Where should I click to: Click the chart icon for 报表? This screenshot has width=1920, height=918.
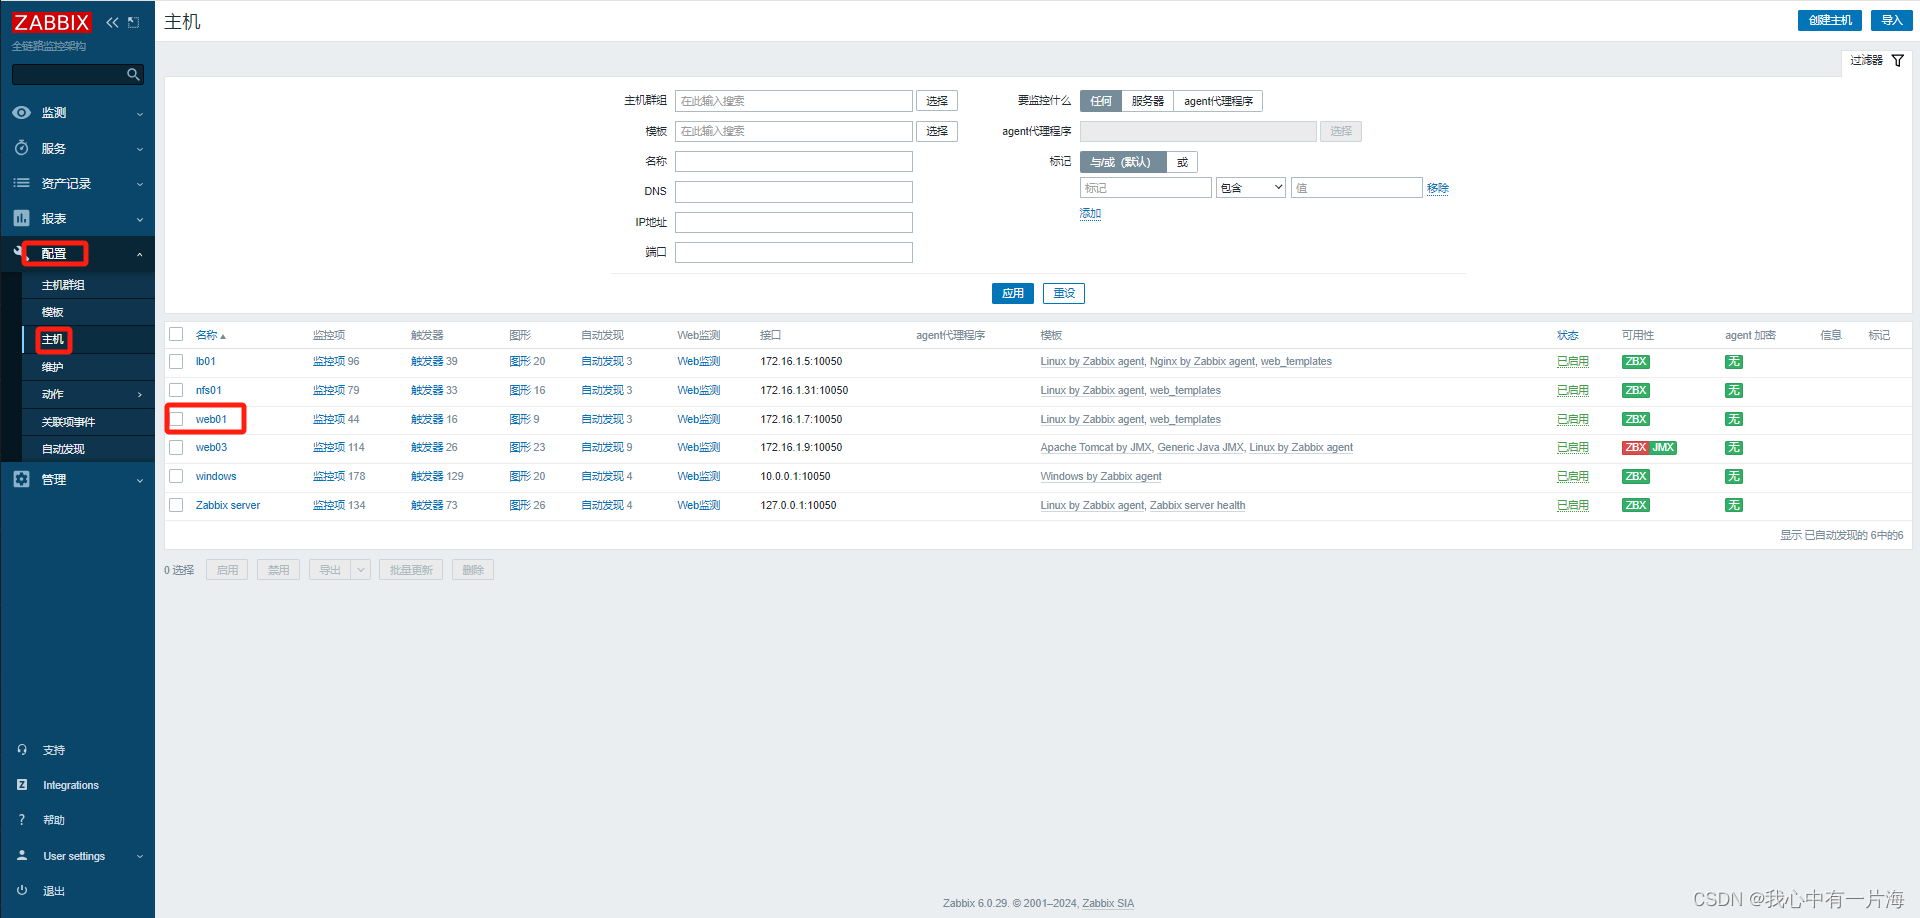21,218
